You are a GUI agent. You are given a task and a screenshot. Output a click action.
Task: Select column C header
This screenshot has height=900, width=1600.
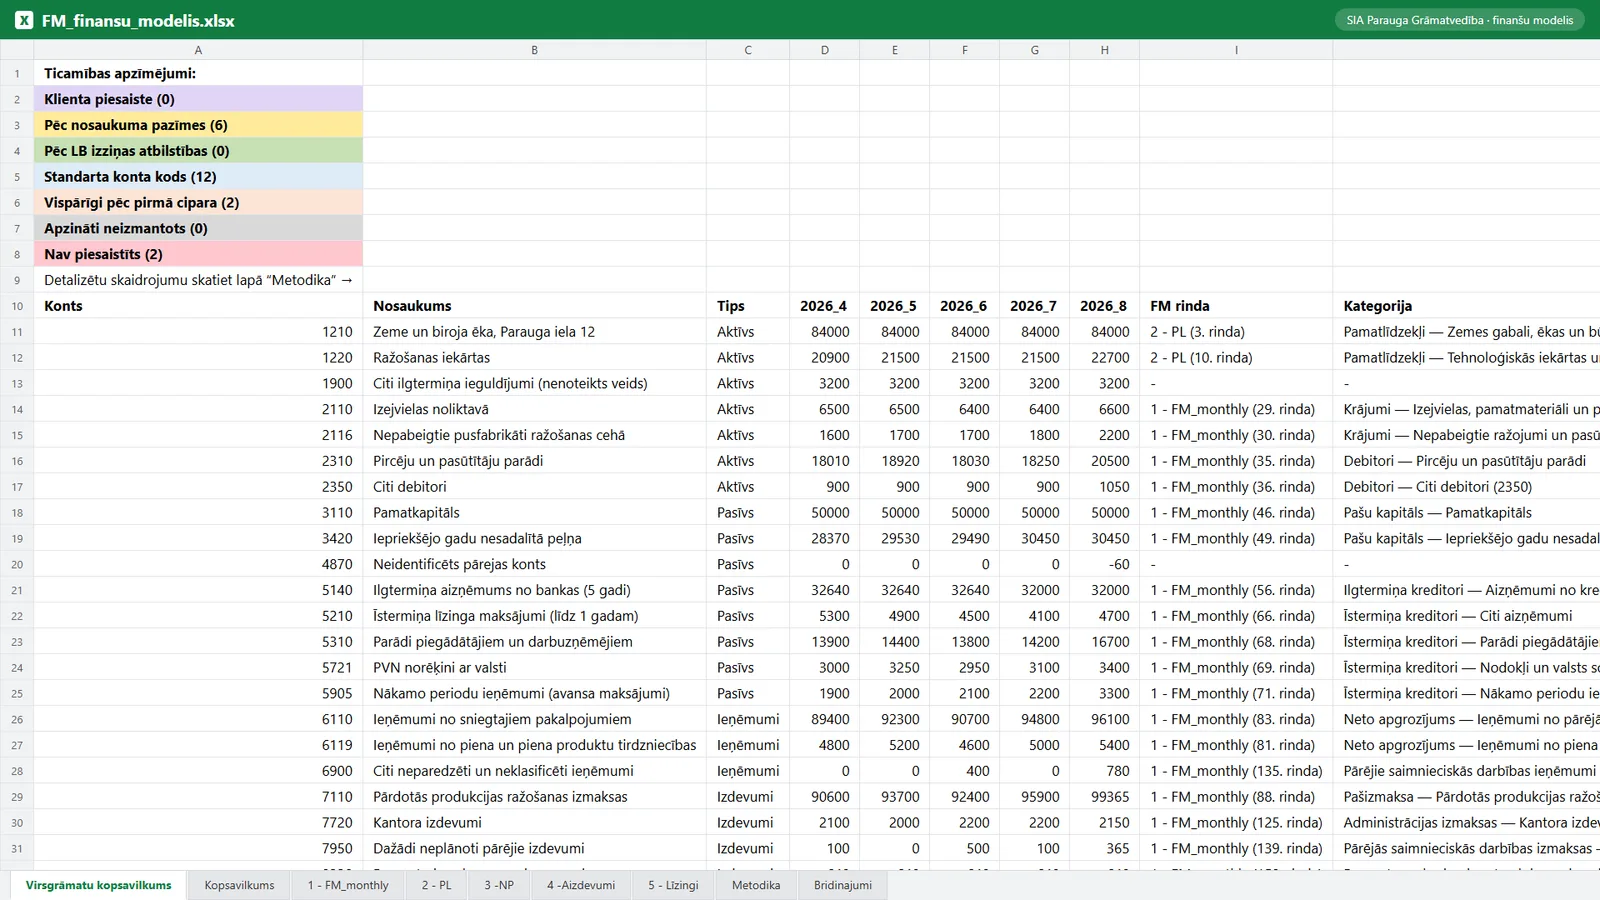point(748,50)
